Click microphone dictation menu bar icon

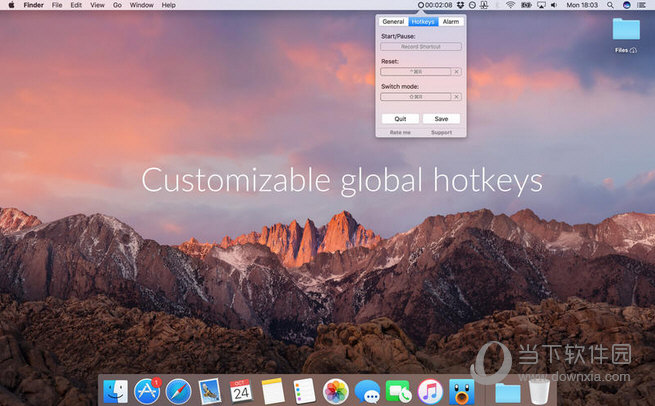[484, 5]
